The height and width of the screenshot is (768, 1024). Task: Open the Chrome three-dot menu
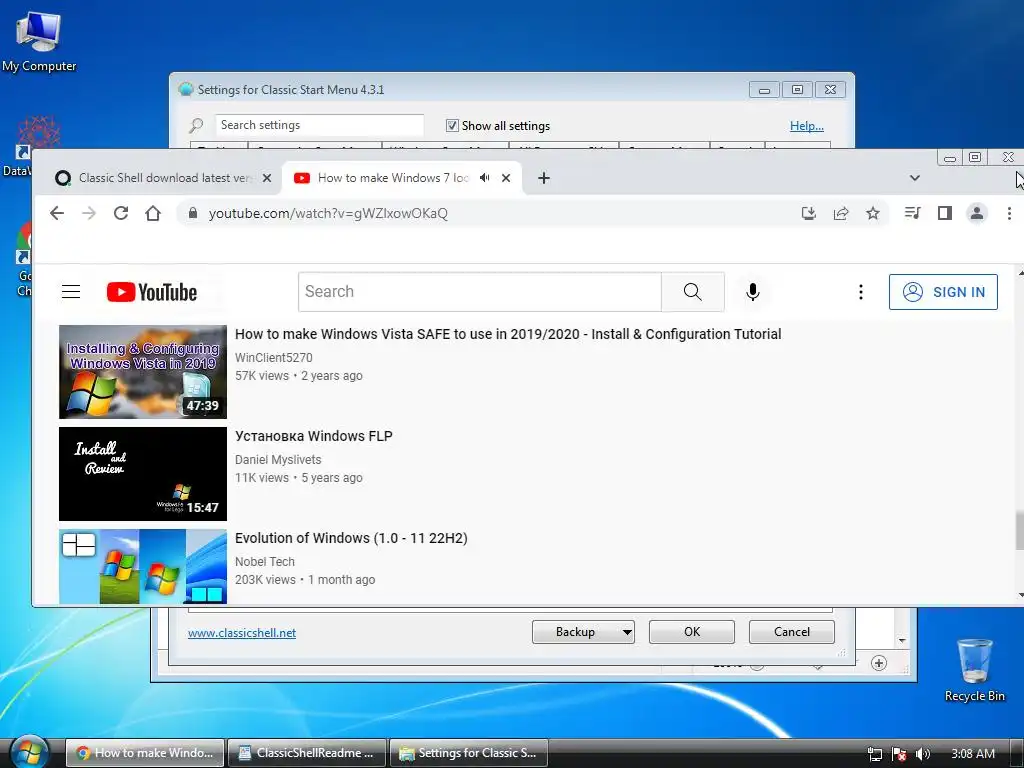(1009, 213)
